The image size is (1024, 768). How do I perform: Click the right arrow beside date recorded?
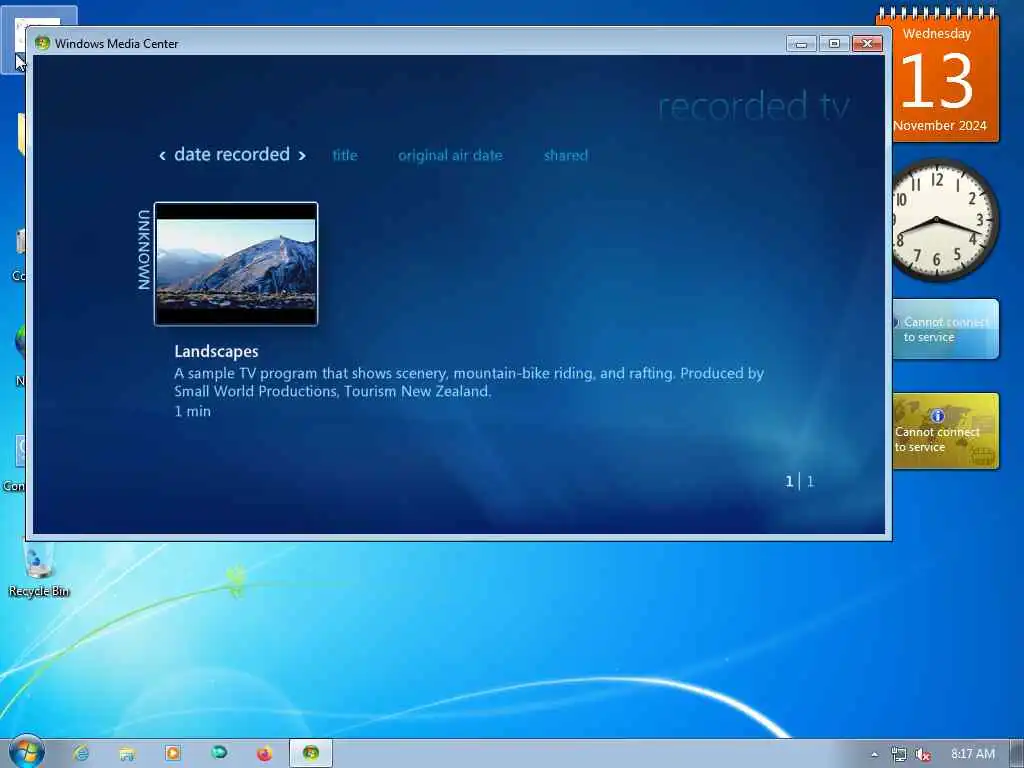(302, 155)
